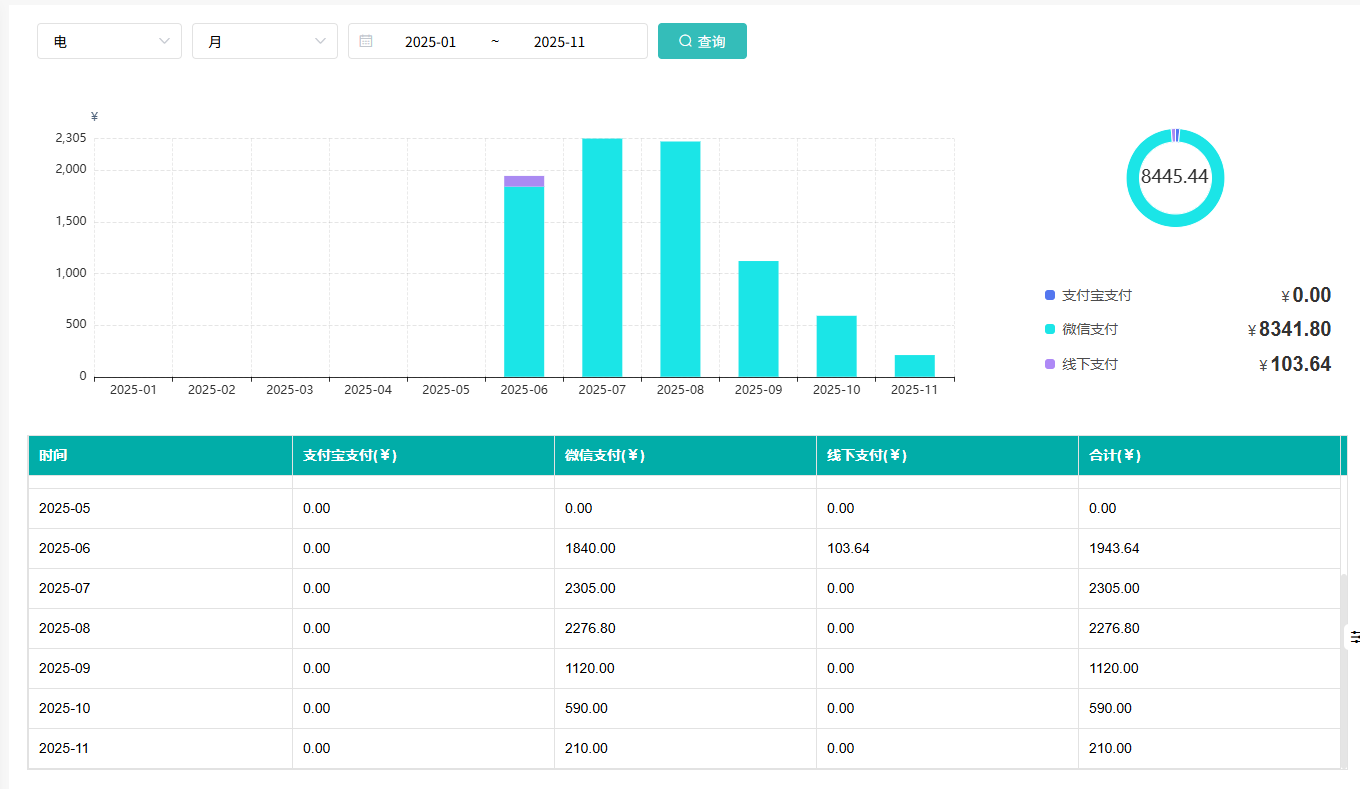Open the end month 2025-11 picker
The image size is (1360, 789).
click(559, 42)
